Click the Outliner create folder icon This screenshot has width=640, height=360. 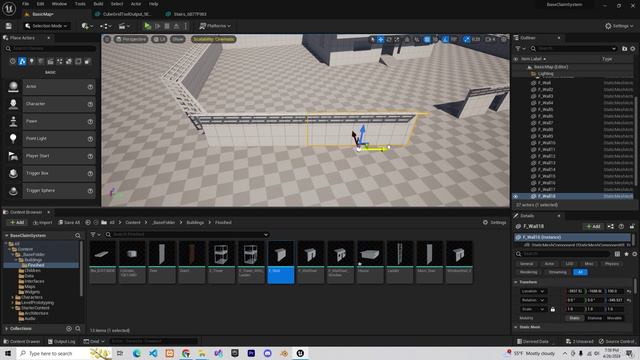(624, 49)
